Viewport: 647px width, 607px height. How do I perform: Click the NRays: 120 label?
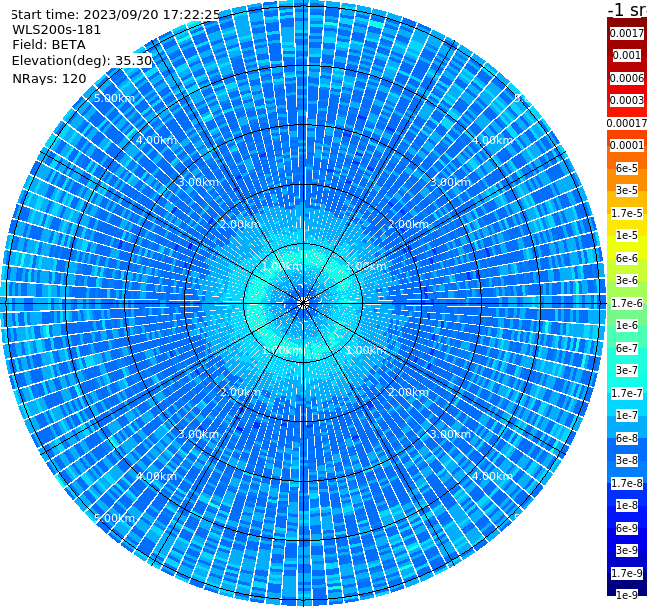(x=49, y=78)
